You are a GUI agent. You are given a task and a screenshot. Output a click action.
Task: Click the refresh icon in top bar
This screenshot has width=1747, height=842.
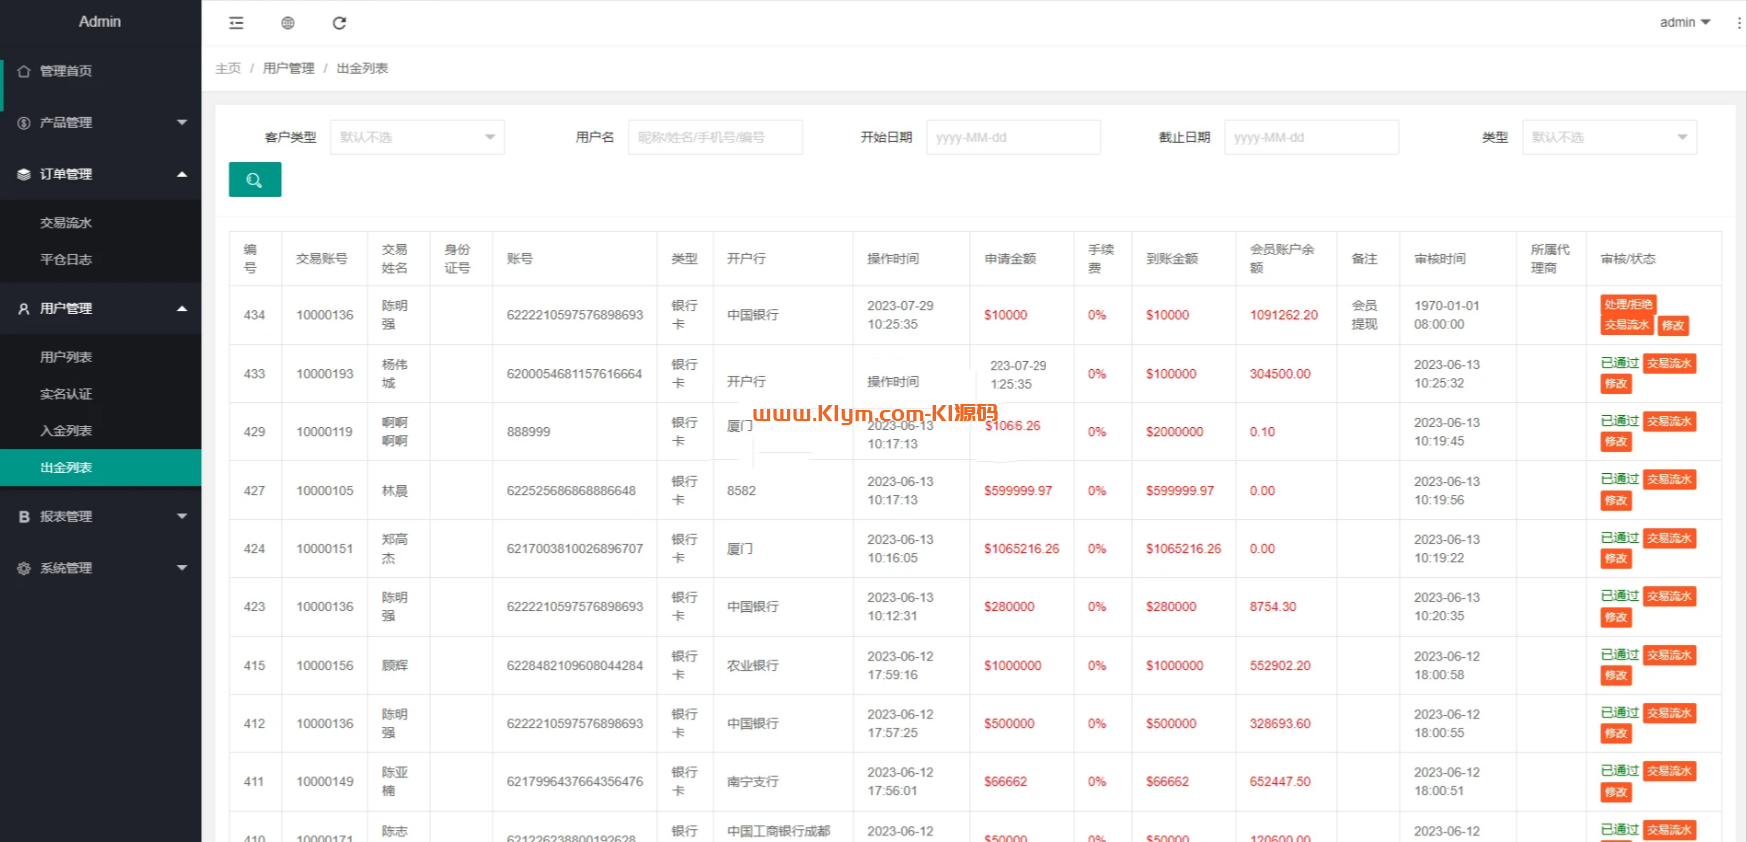[339, 23]
